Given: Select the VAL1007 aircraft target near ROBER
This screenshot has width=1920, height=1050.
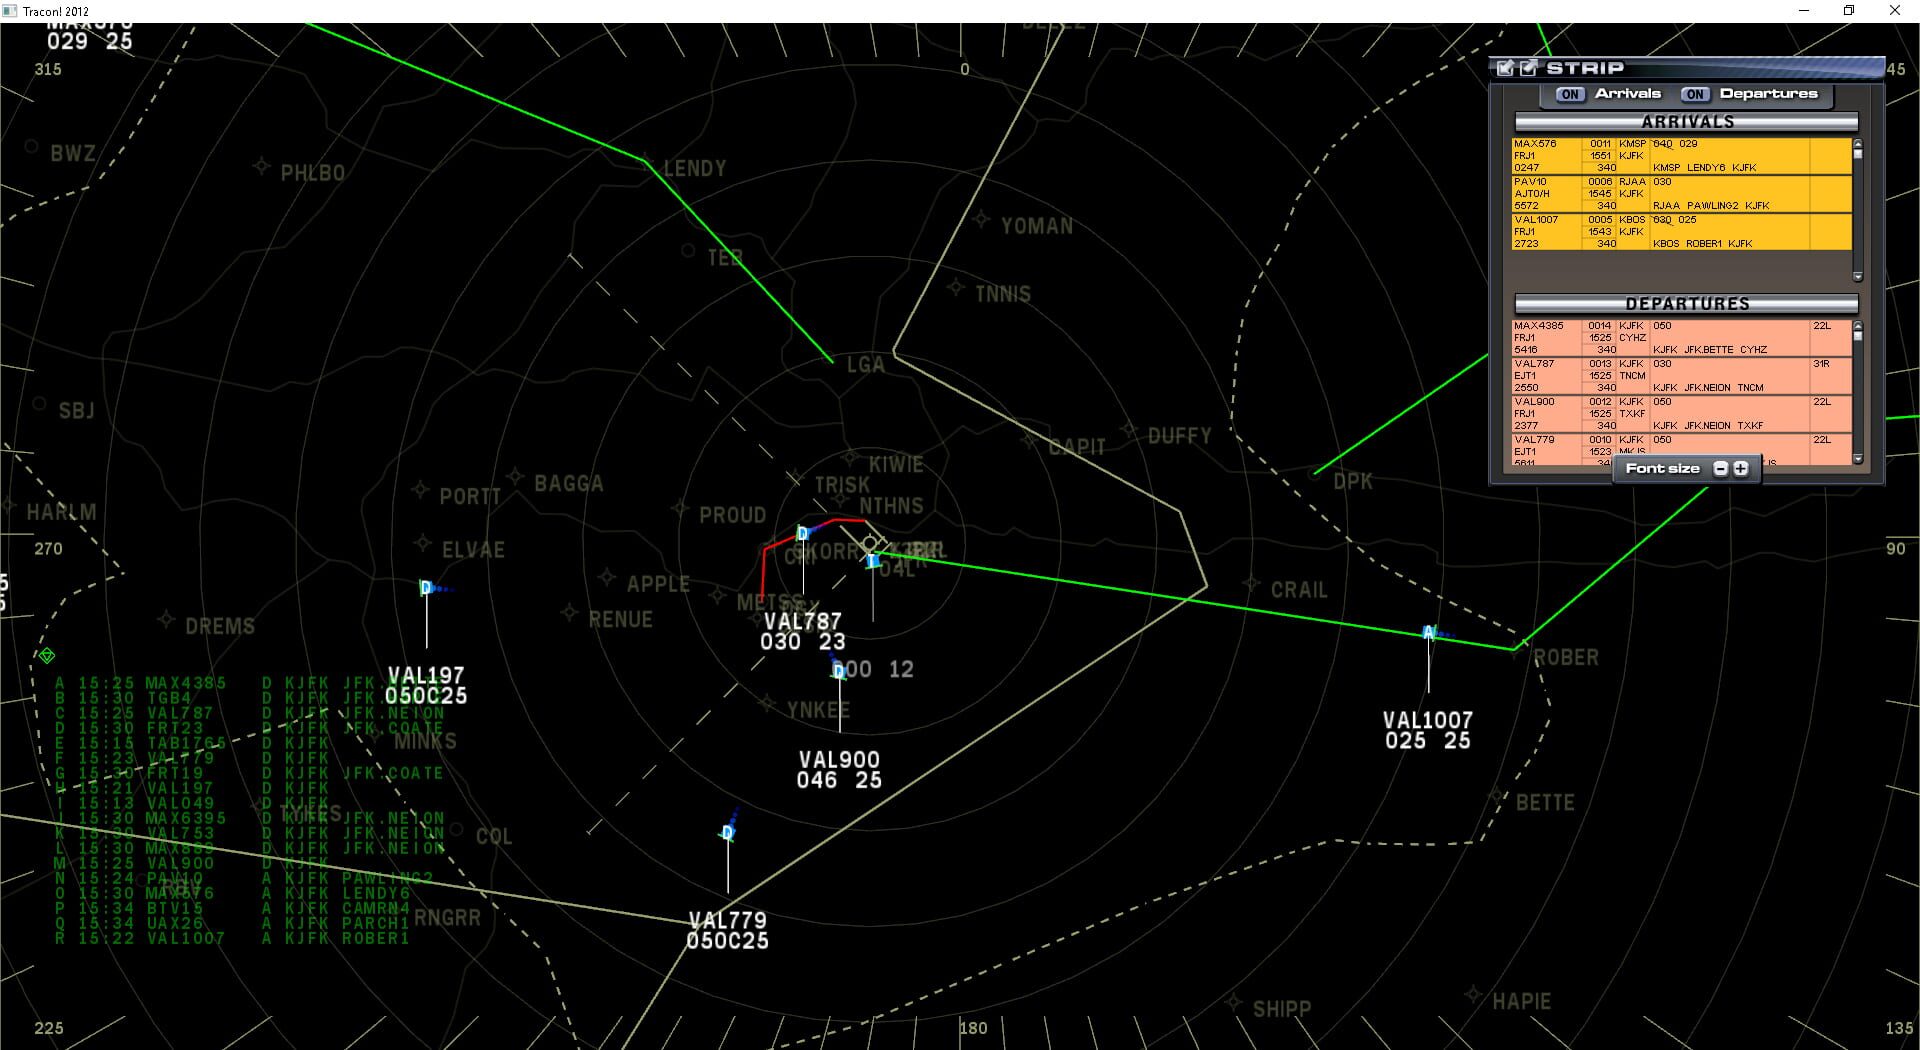Looking at the screenshot, I should [x=1427, y=631].
